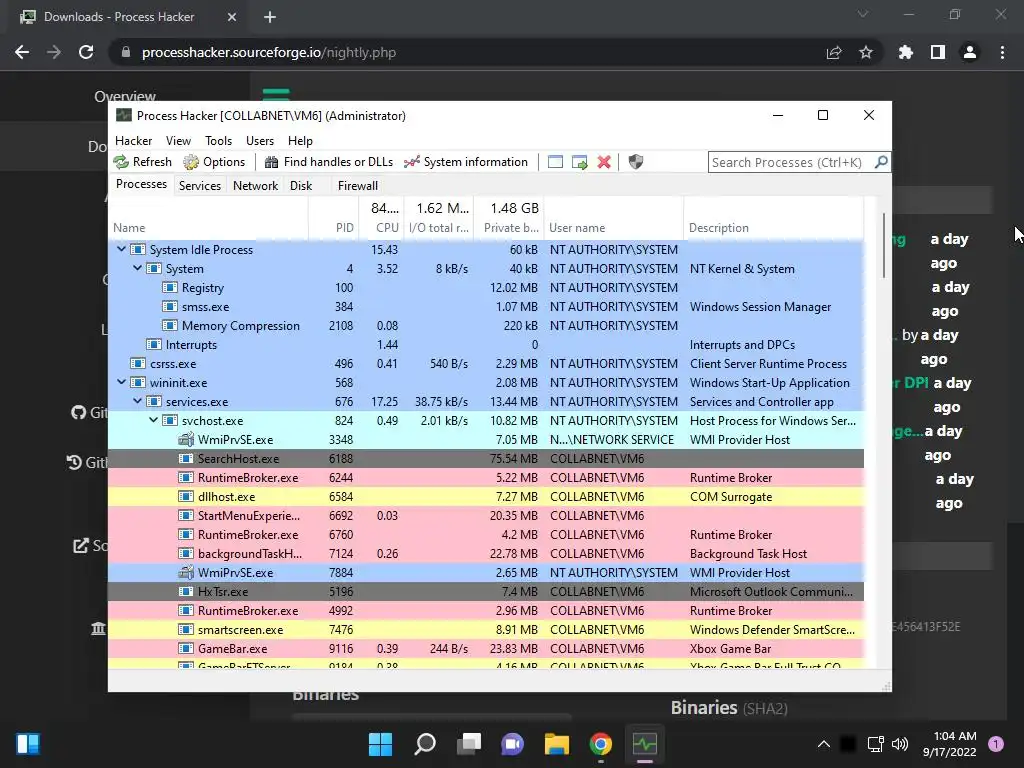Select backgroundTaskH... process row
1024x768 pixels.
486,554
